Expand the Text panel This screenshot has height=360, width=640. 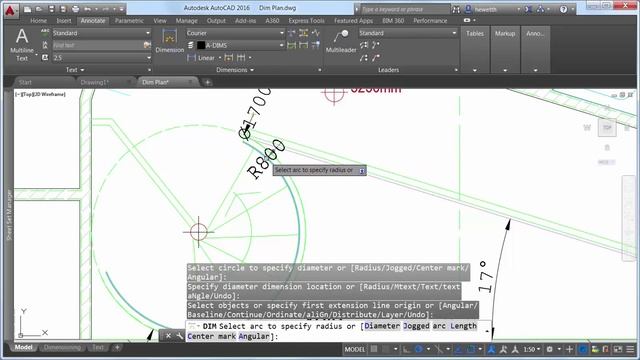75,70
